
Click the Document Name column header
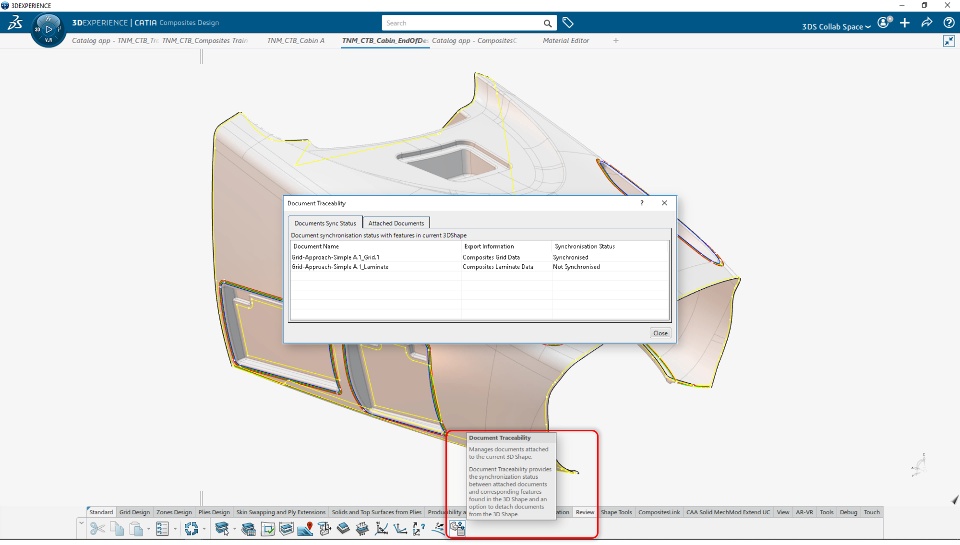pos(316,246)
